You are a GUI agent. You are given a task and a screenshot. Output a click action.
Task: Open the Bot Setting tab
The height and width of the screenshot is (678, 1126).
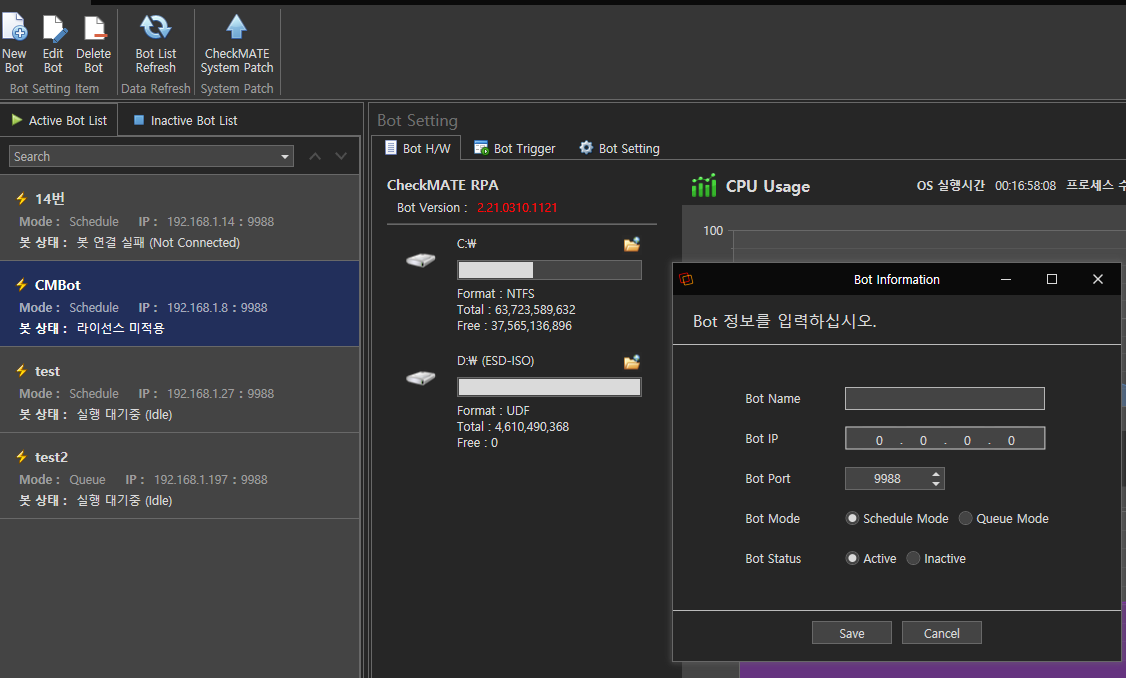coord(620,149)
